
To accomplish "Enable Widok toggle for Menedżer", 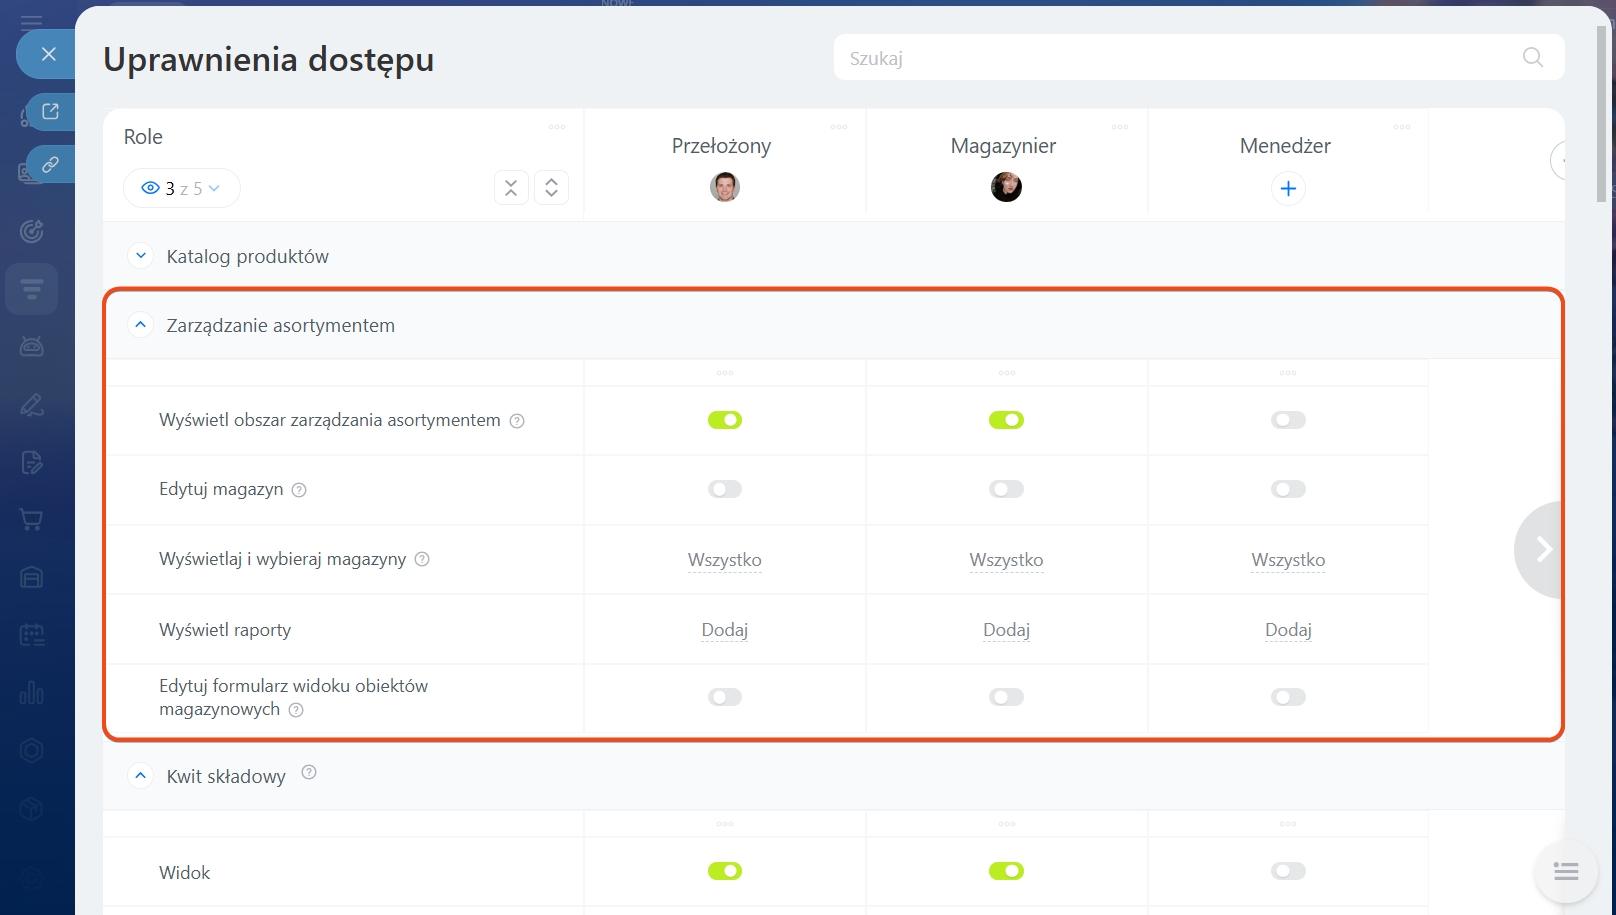I will pos(1288,871).
